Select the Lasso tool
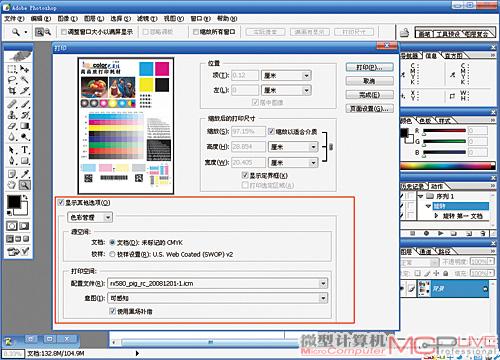This screenshot has width=500, height=360. pyautogui.click(x=12, y=80)
